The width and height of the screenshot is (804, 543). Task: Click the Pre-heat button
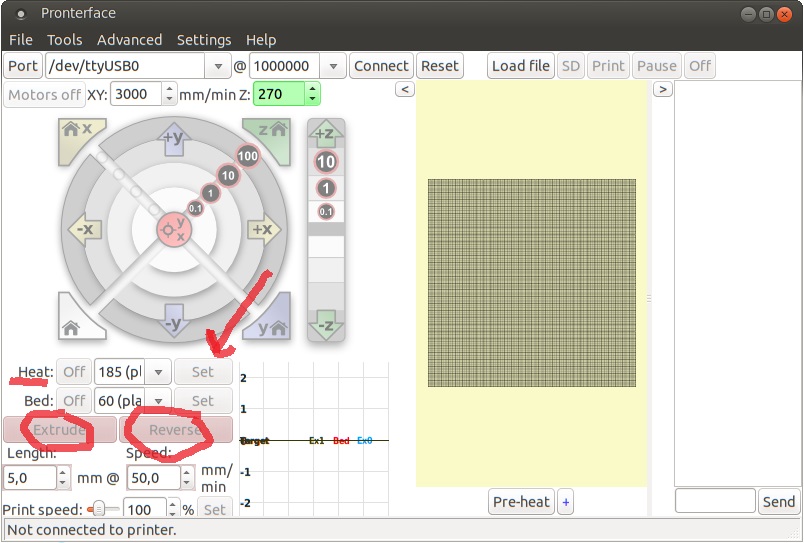pos(521,502)
